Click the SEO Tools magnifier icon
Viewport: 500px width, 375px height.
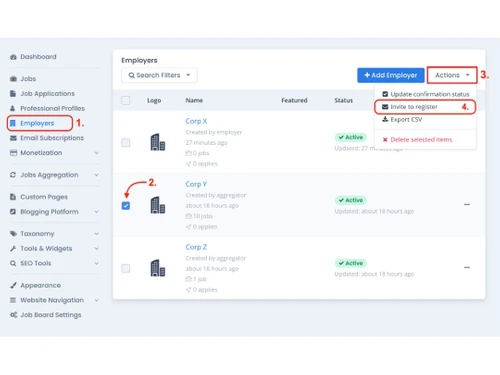[13, 263]
